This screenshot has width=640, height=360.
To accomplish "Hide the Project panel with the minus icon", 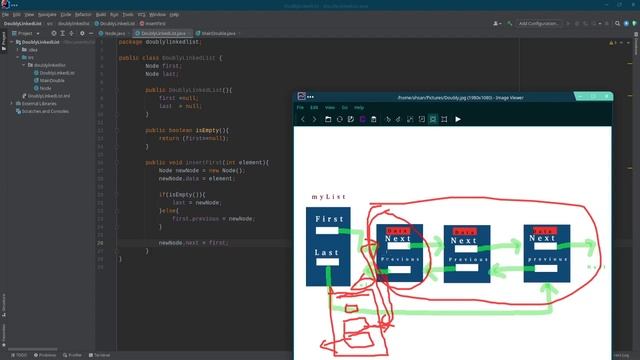I will tap(91, 33).
